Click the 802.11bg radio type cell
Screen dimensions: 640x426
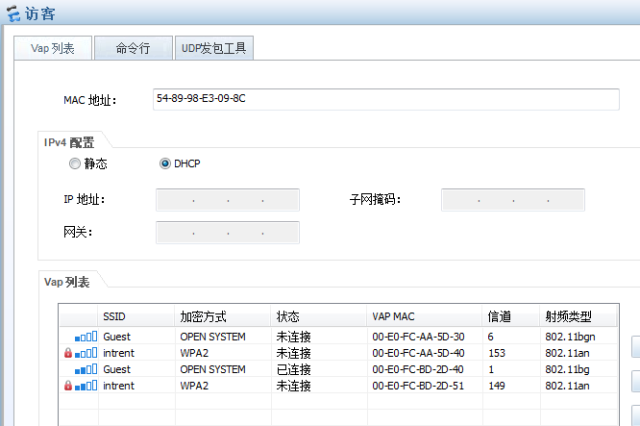pyautogui.click(x=567, y=369)
